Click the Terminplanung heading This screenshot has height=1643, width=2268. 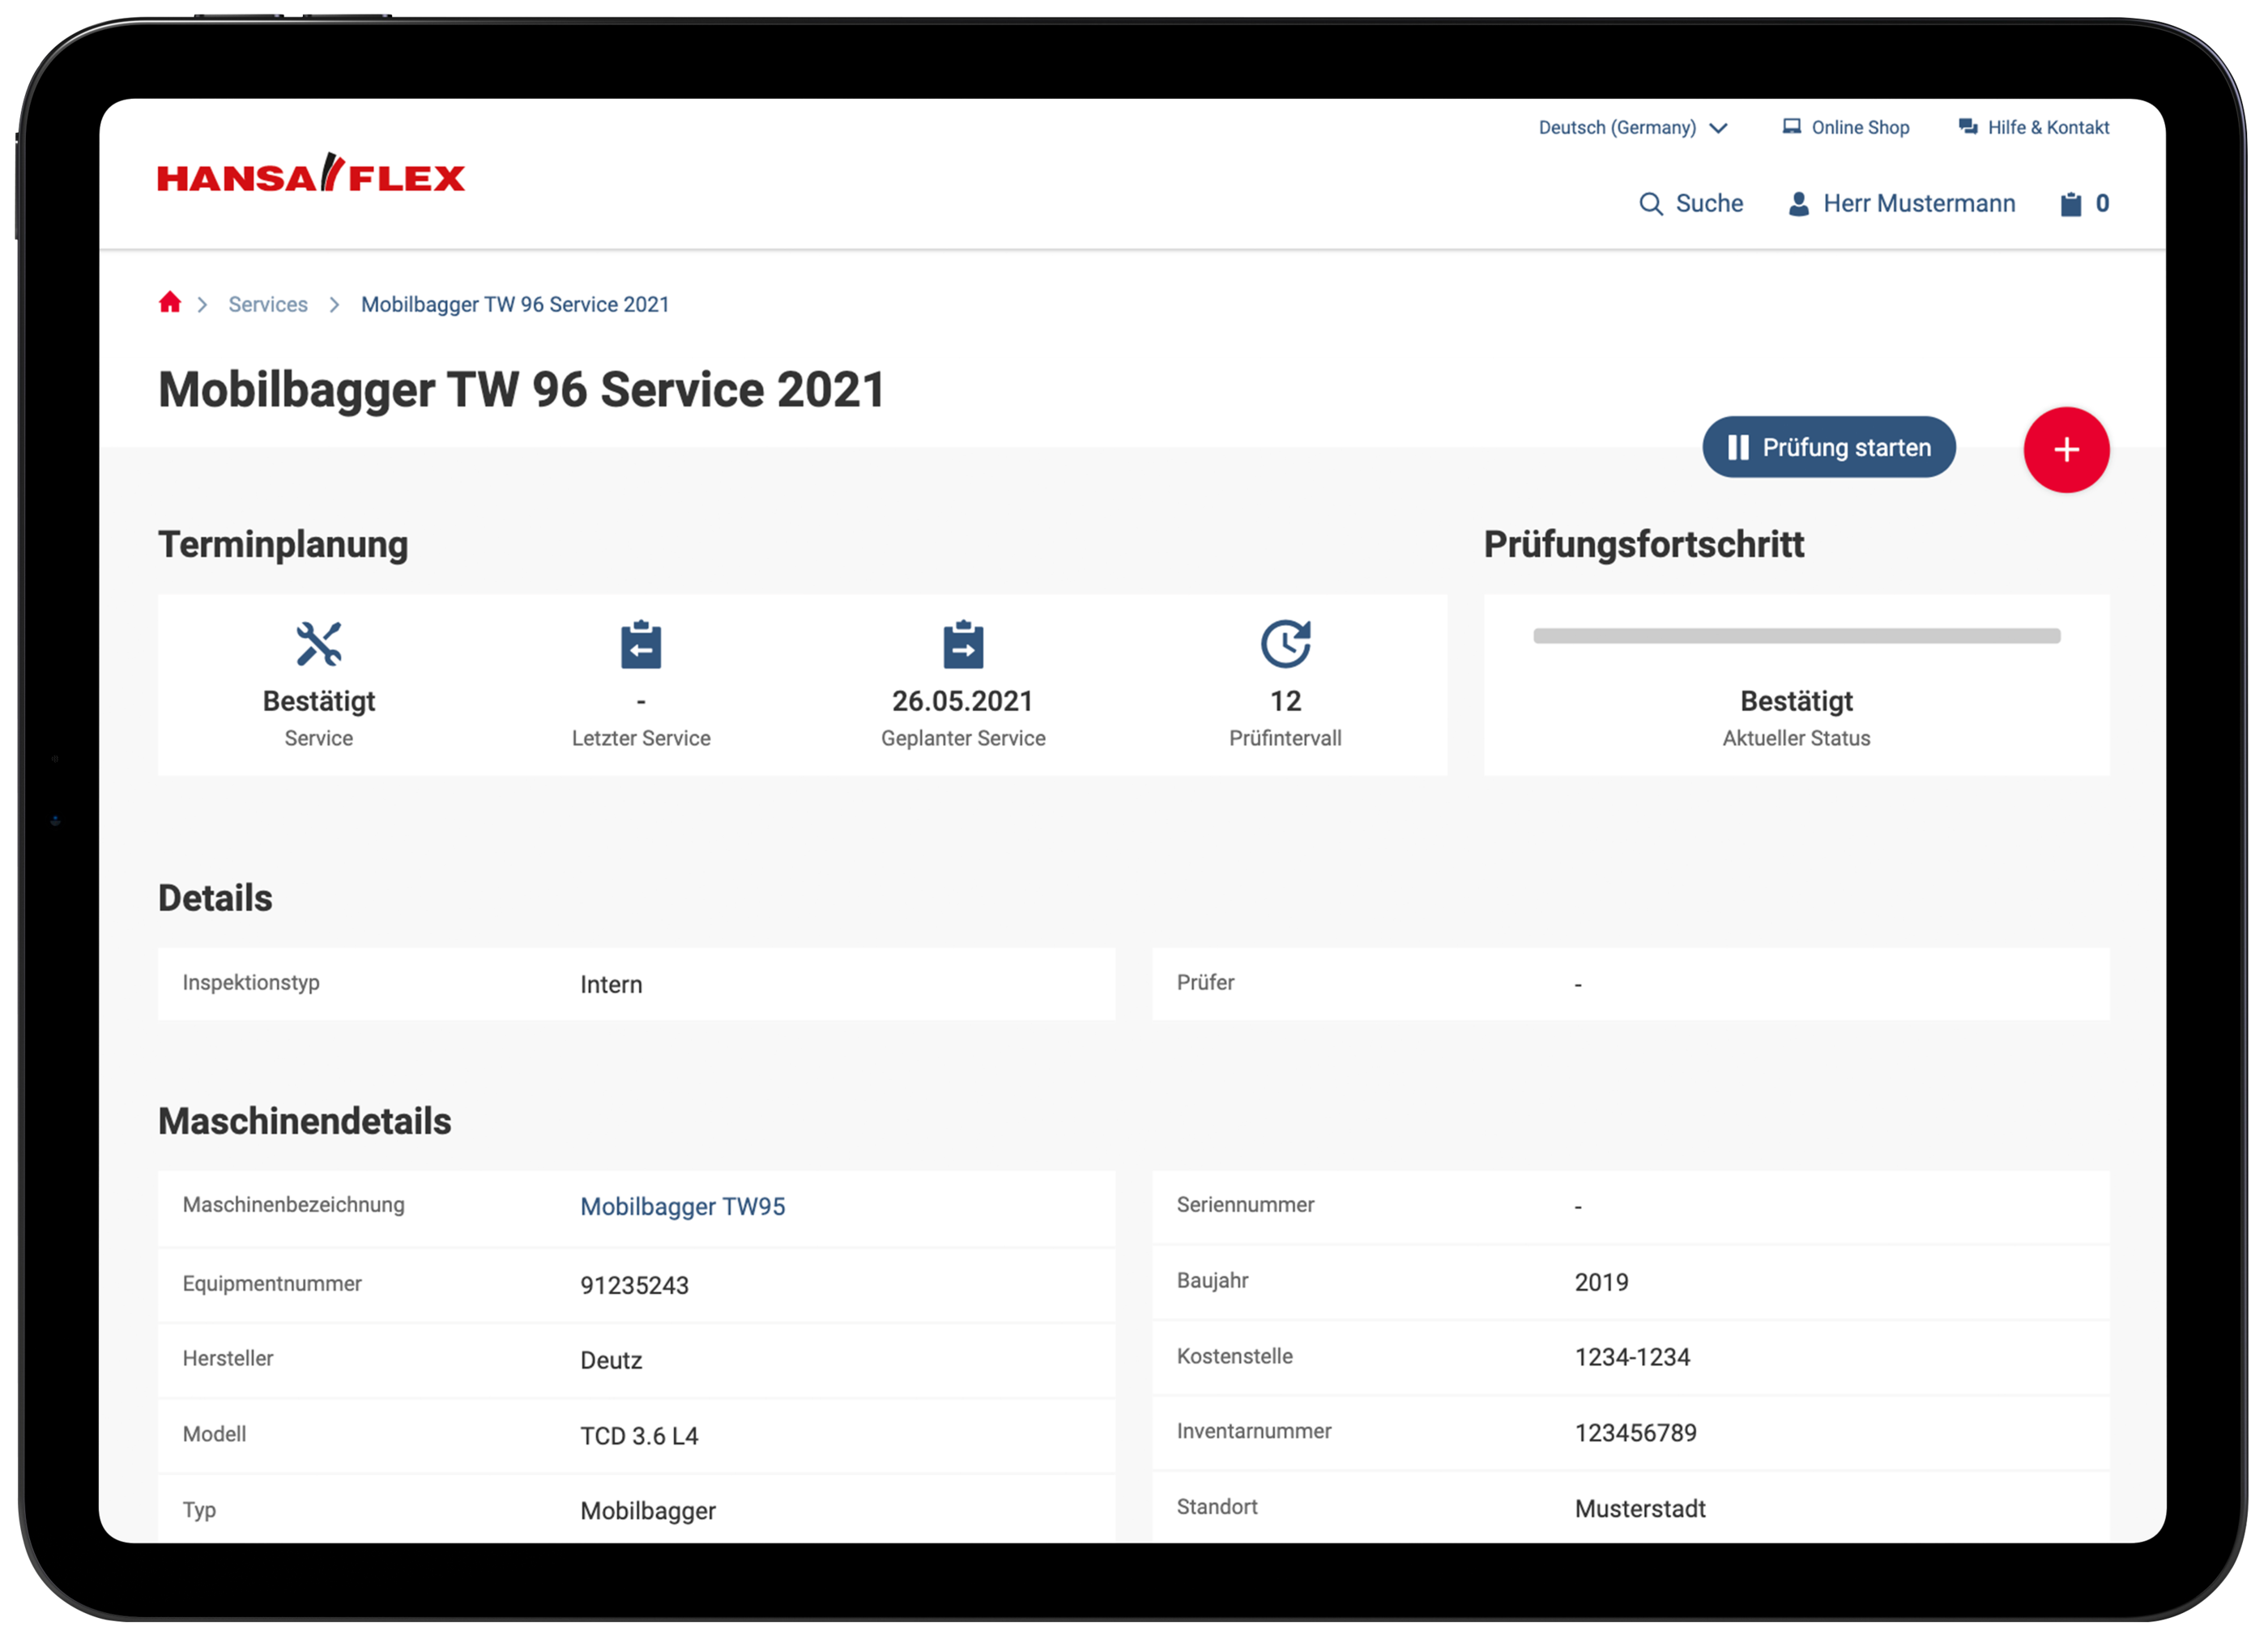point(283,546)
